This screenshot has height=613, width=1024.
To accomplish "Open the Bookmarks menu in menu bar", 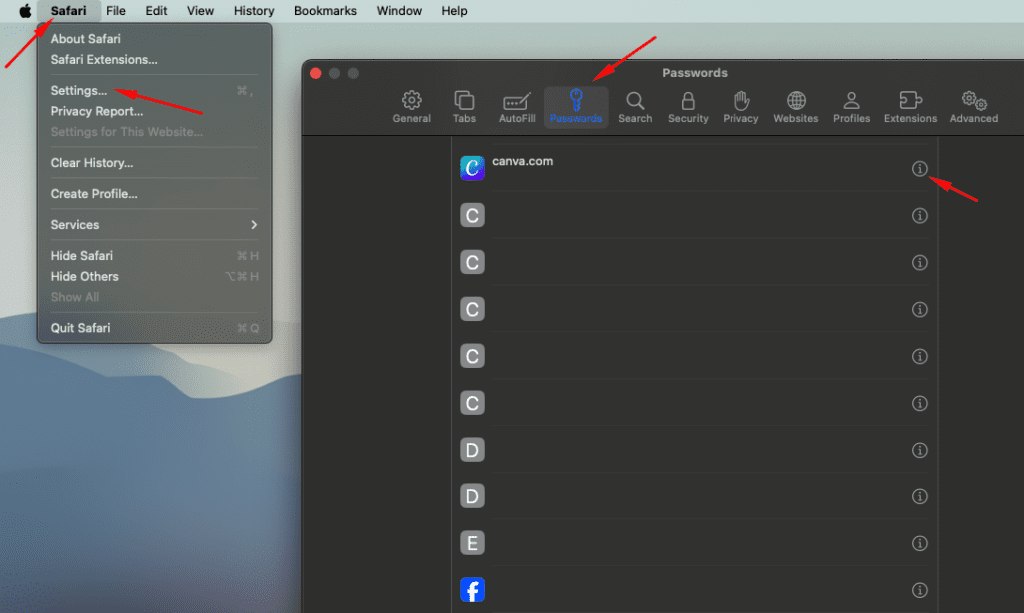I will tap(325, 11).
